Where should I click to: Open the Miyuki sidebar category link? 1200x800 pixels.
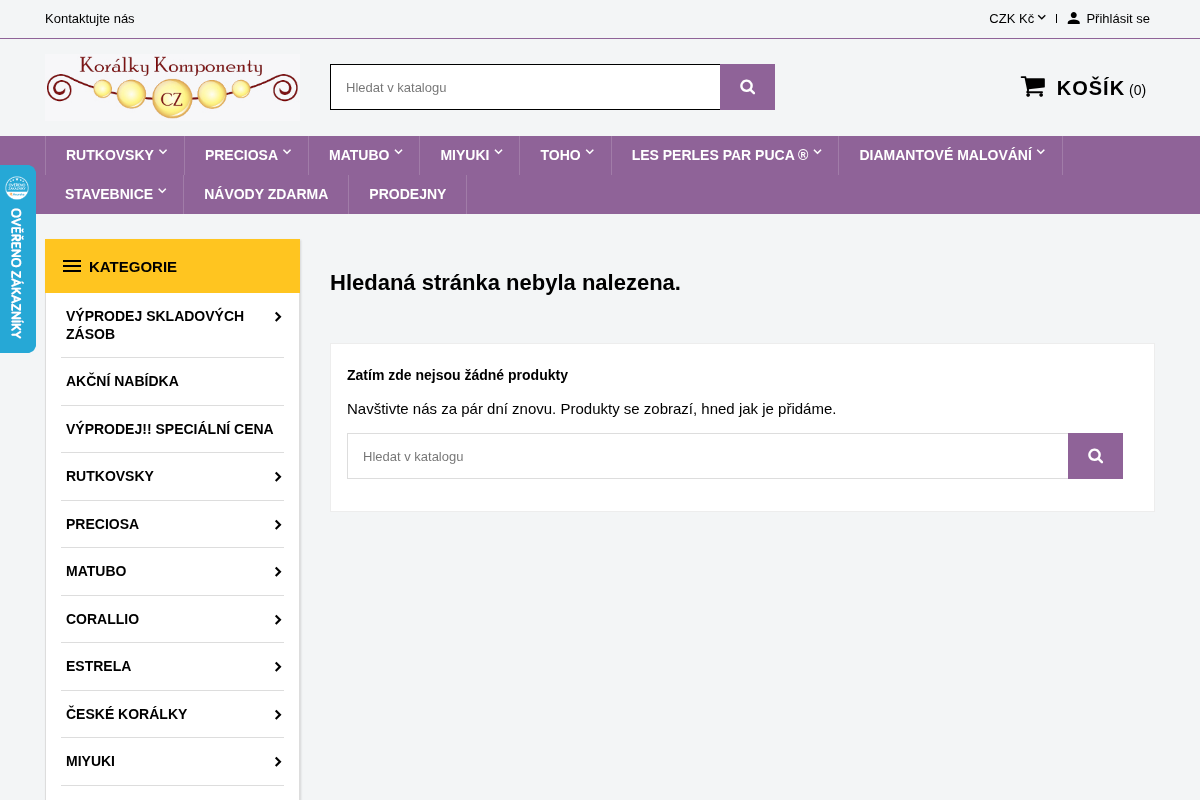[x=90, y=761]
